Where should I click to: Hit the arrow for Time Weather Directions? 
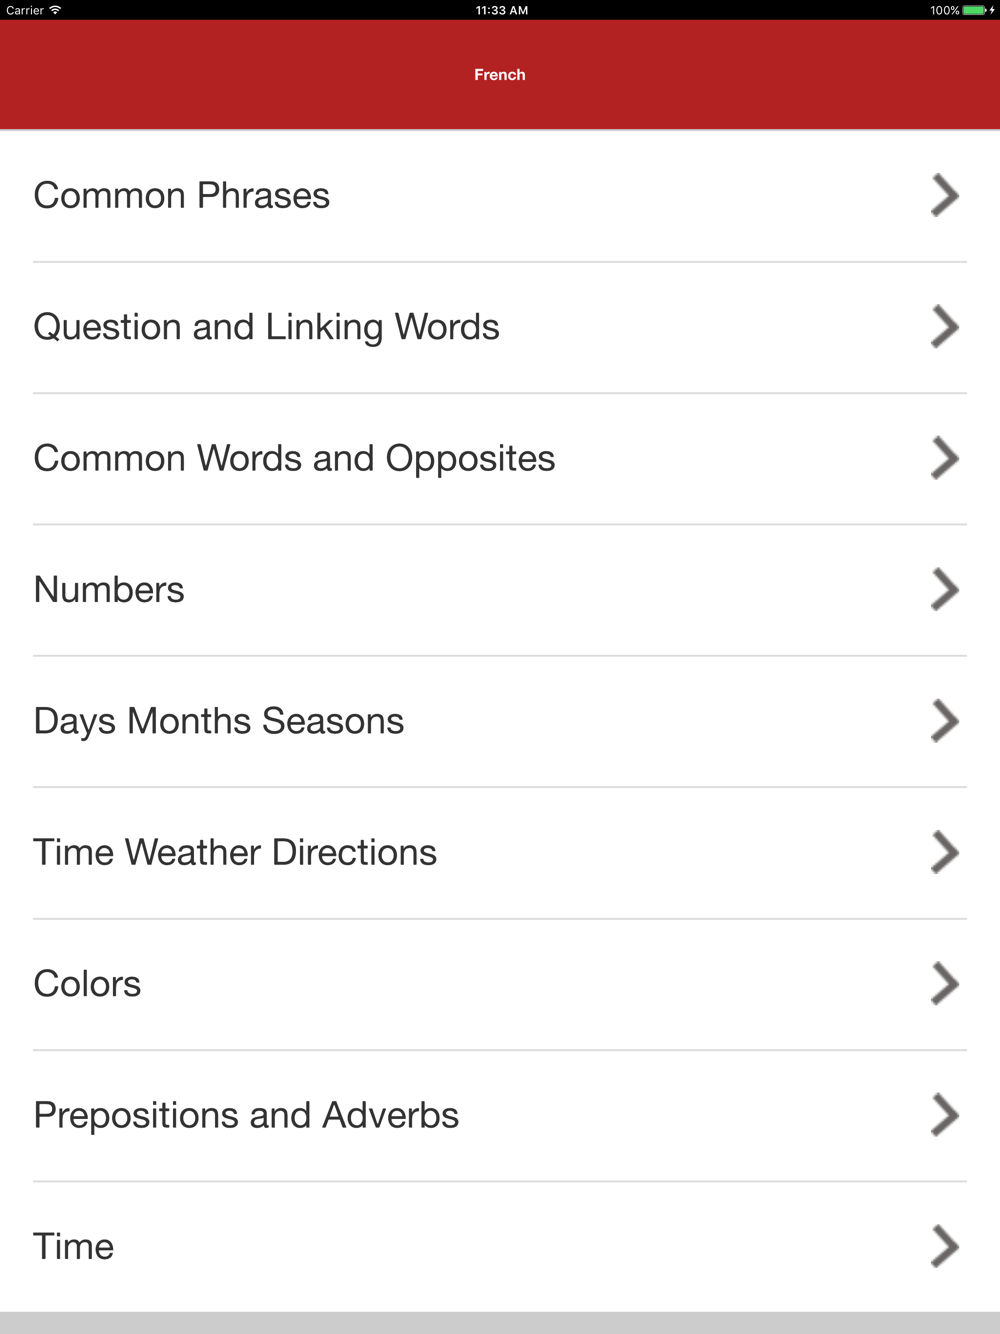tap(944, 853)
